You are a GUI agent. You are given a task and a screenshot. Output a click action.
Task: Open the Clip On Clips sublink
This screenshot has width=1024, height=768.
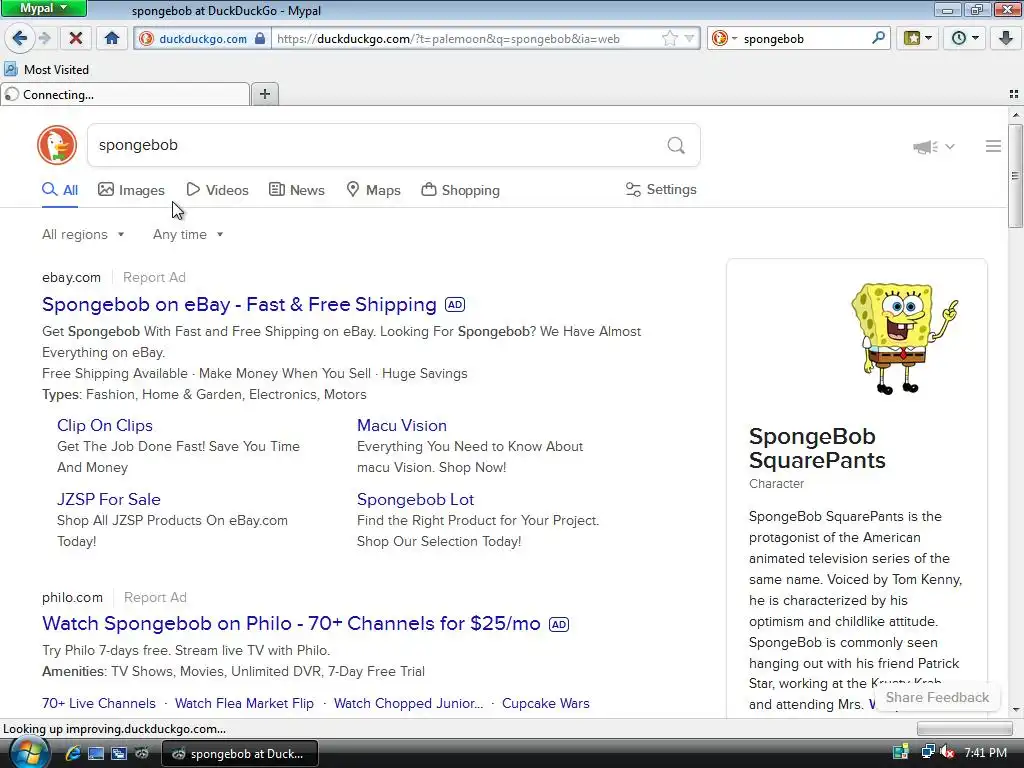[104, 425]
